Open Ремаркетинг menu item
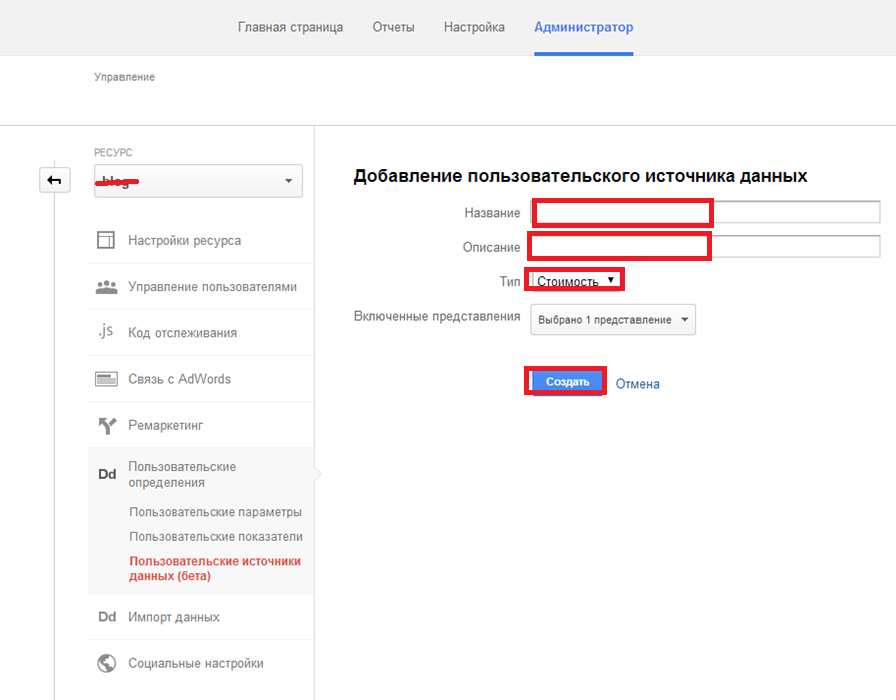Screen dimensions: 896x700 [x=201, y=425]
